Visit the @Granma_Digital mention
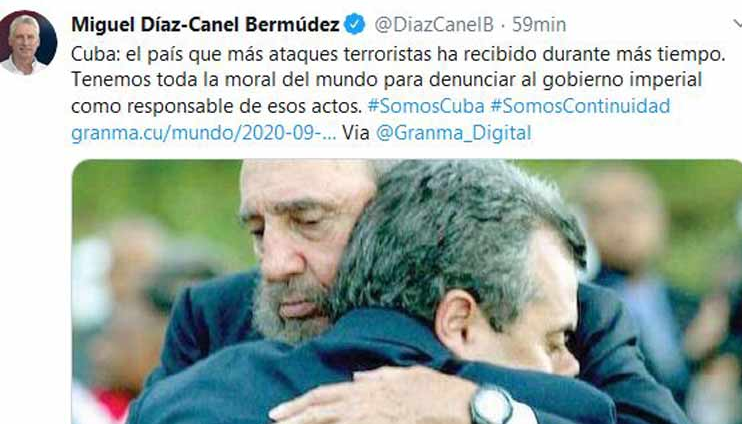Viewport: 742px width, 424px height. (454, 133)
